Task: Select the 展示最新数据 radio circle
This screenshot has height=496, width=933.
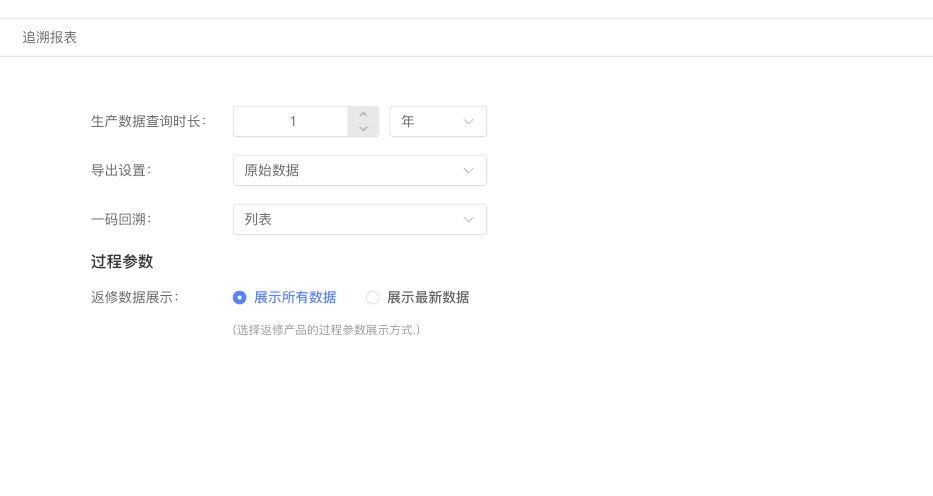Action: point(372,297)
